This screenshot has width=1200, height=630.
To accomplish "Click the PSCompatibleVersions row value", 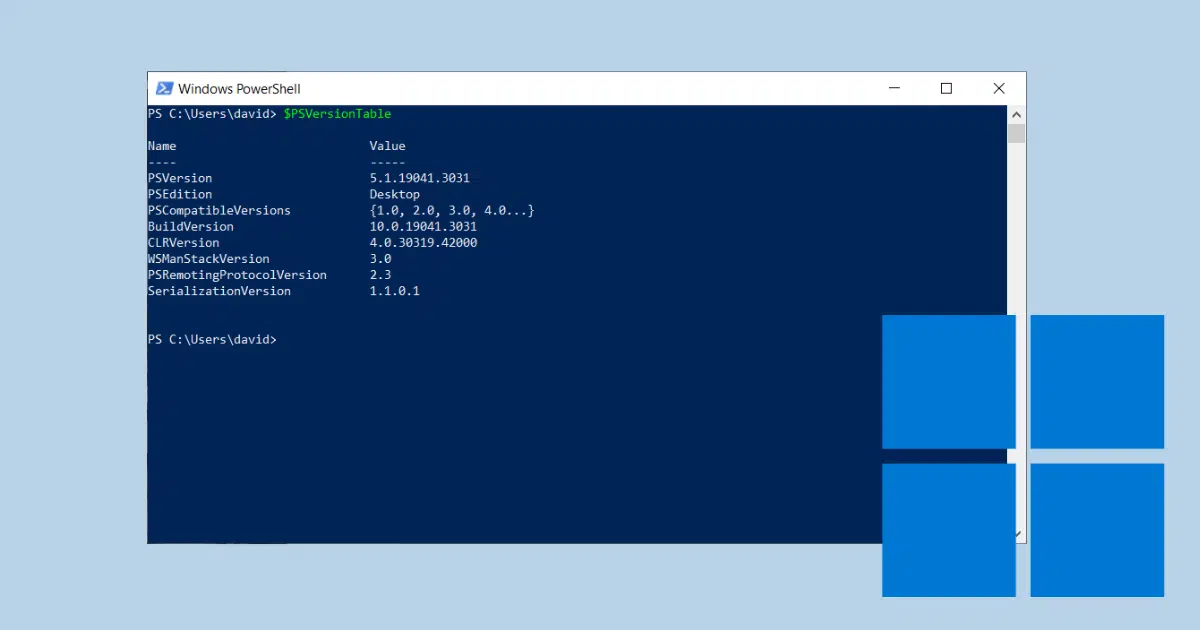I will (452, 210).
